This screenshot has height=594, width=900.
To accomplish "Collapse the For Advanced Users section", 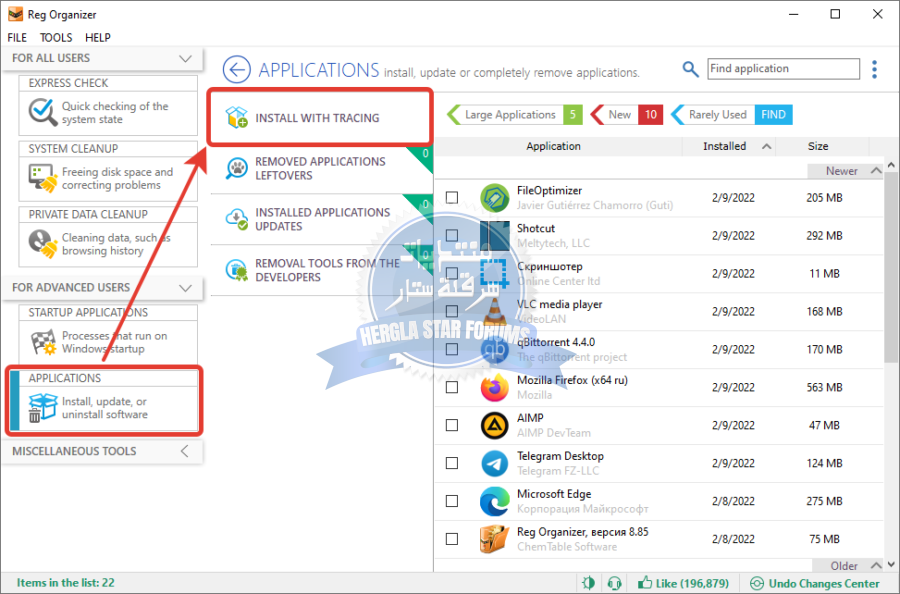I will (x=184, y=287).
